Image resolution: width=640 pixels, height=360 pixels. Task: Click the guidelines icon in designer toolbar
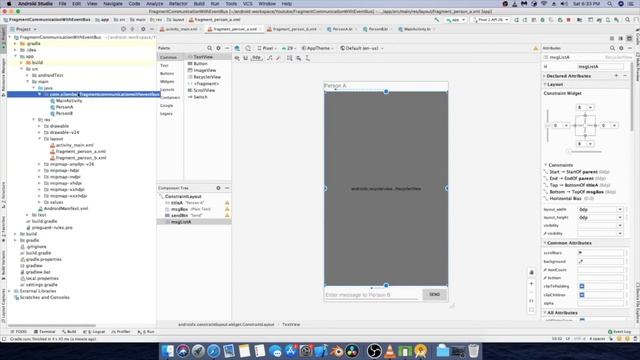pos(308,58)
